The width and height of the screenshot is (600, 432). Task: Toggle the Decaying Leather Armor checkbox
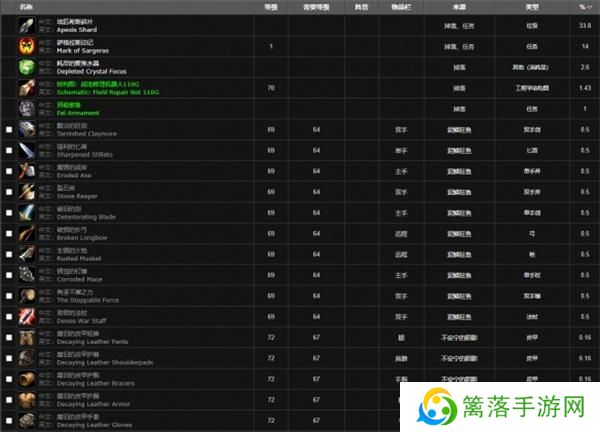(9, 400)
